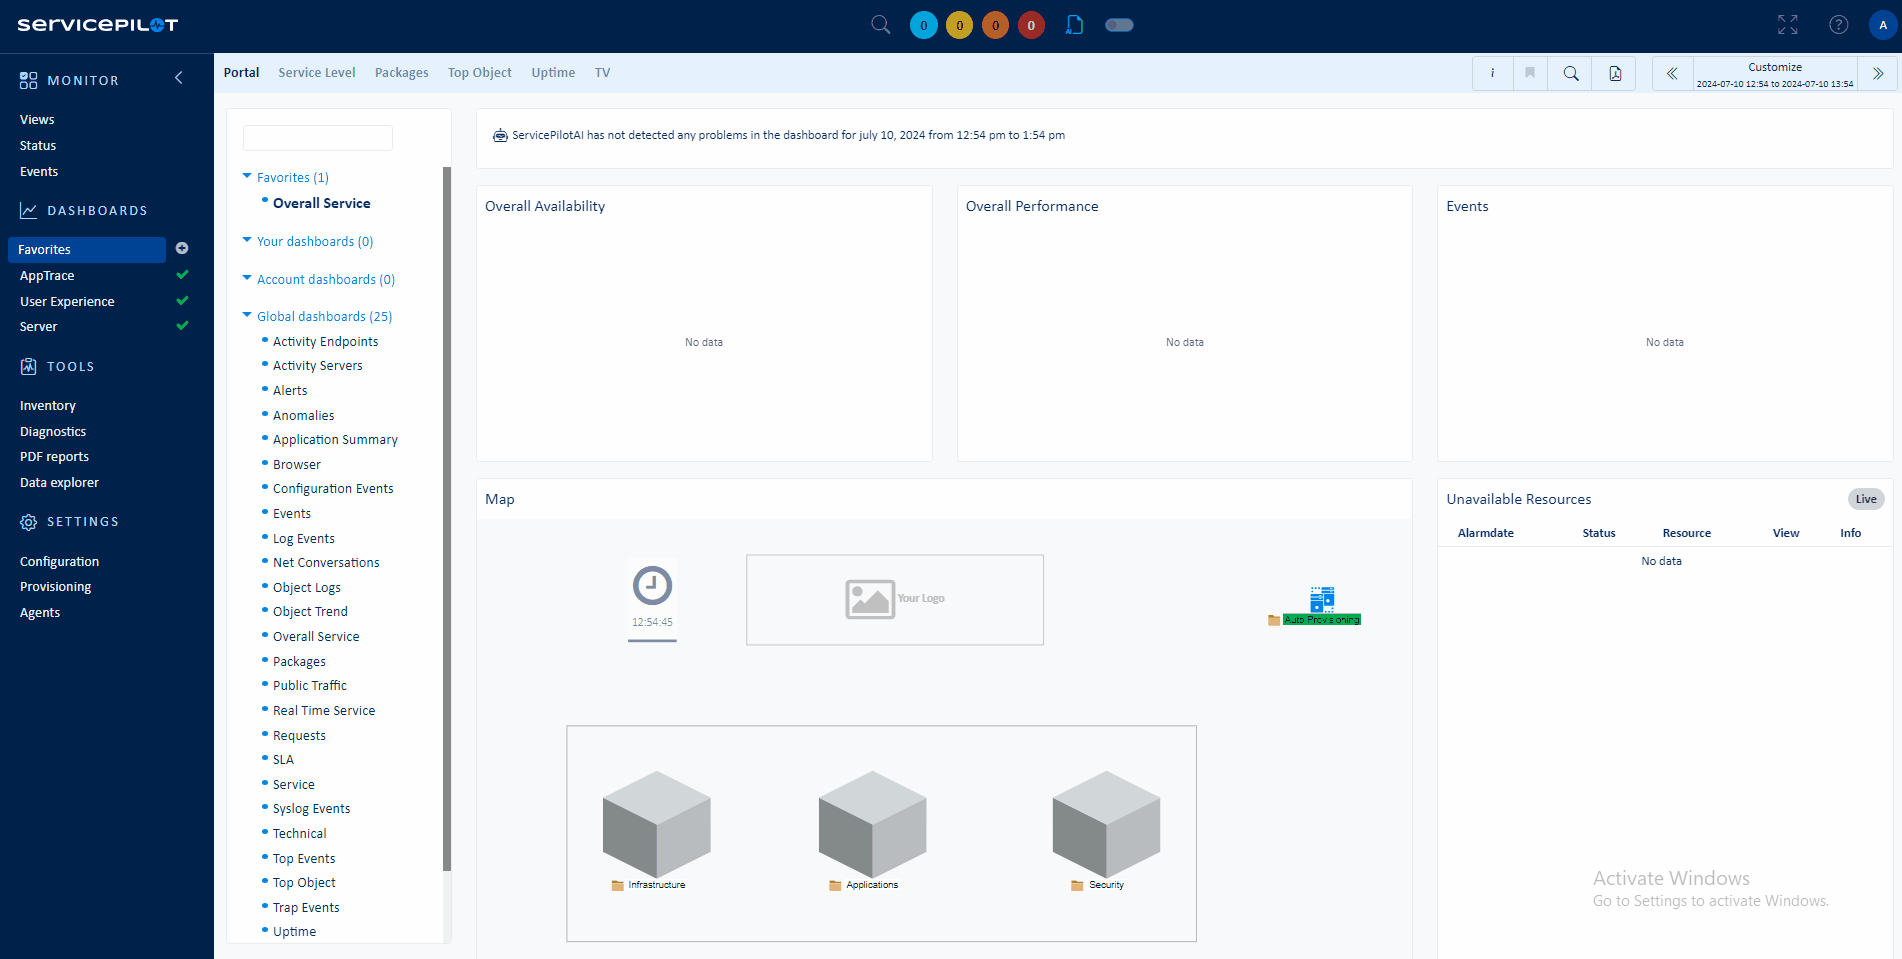The width and height of the screenshot is (1902, 959).
Task: Open Overall Service under Favorites
Action: coord(322,203)
